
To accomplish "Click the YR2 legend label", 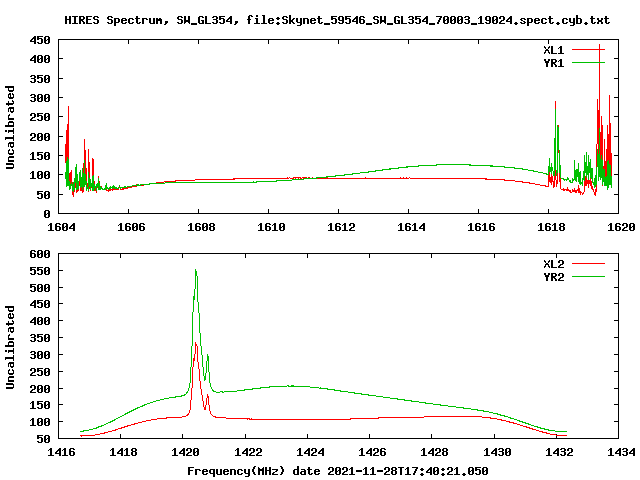I will [553, 277].
